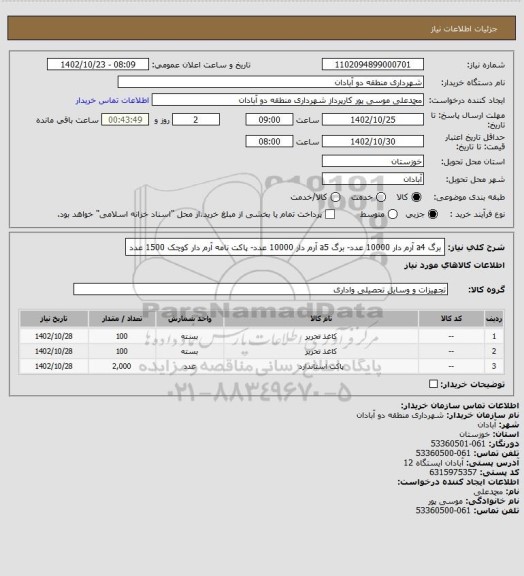Viewport: 524px width, 576px height.
Task: Select the کالا/خدمت radio button
Action: (335, 197)
